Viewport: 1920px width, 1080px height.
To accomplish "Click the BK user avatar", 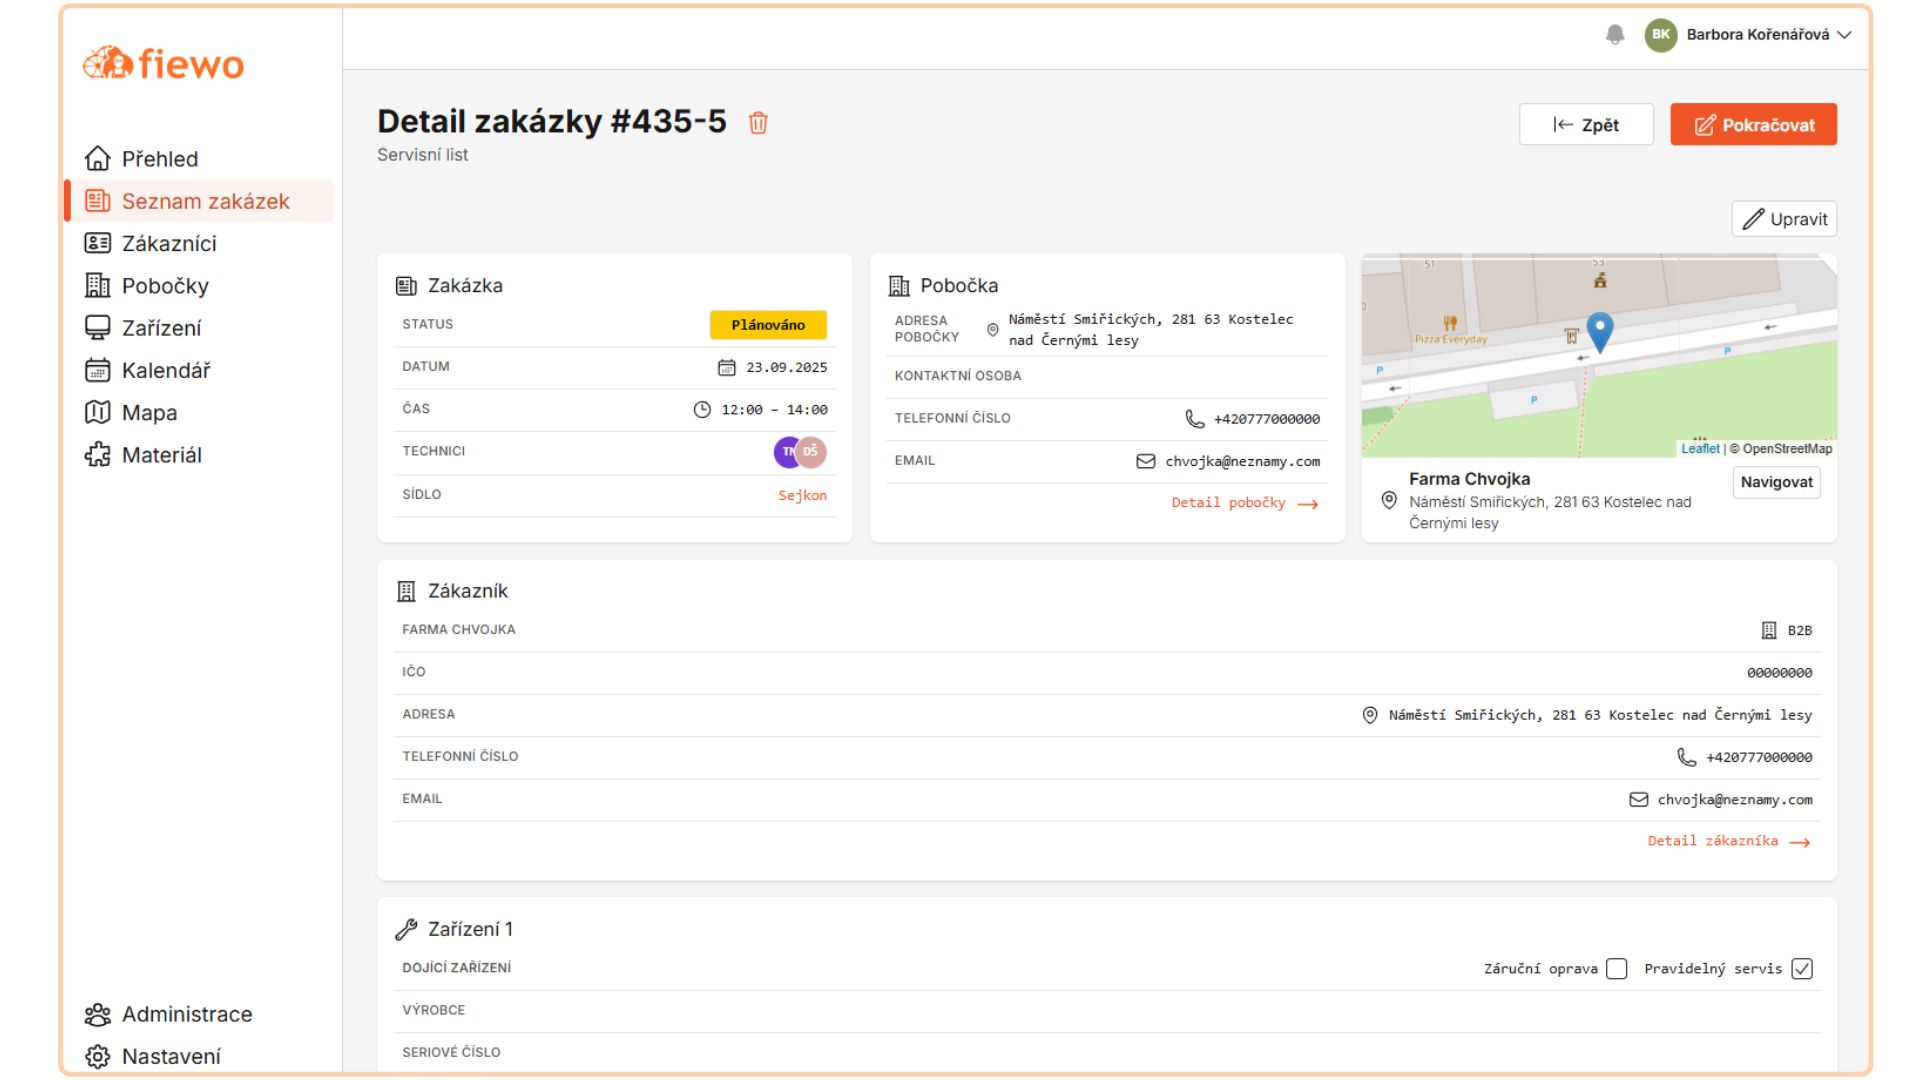I will 1660,35.
